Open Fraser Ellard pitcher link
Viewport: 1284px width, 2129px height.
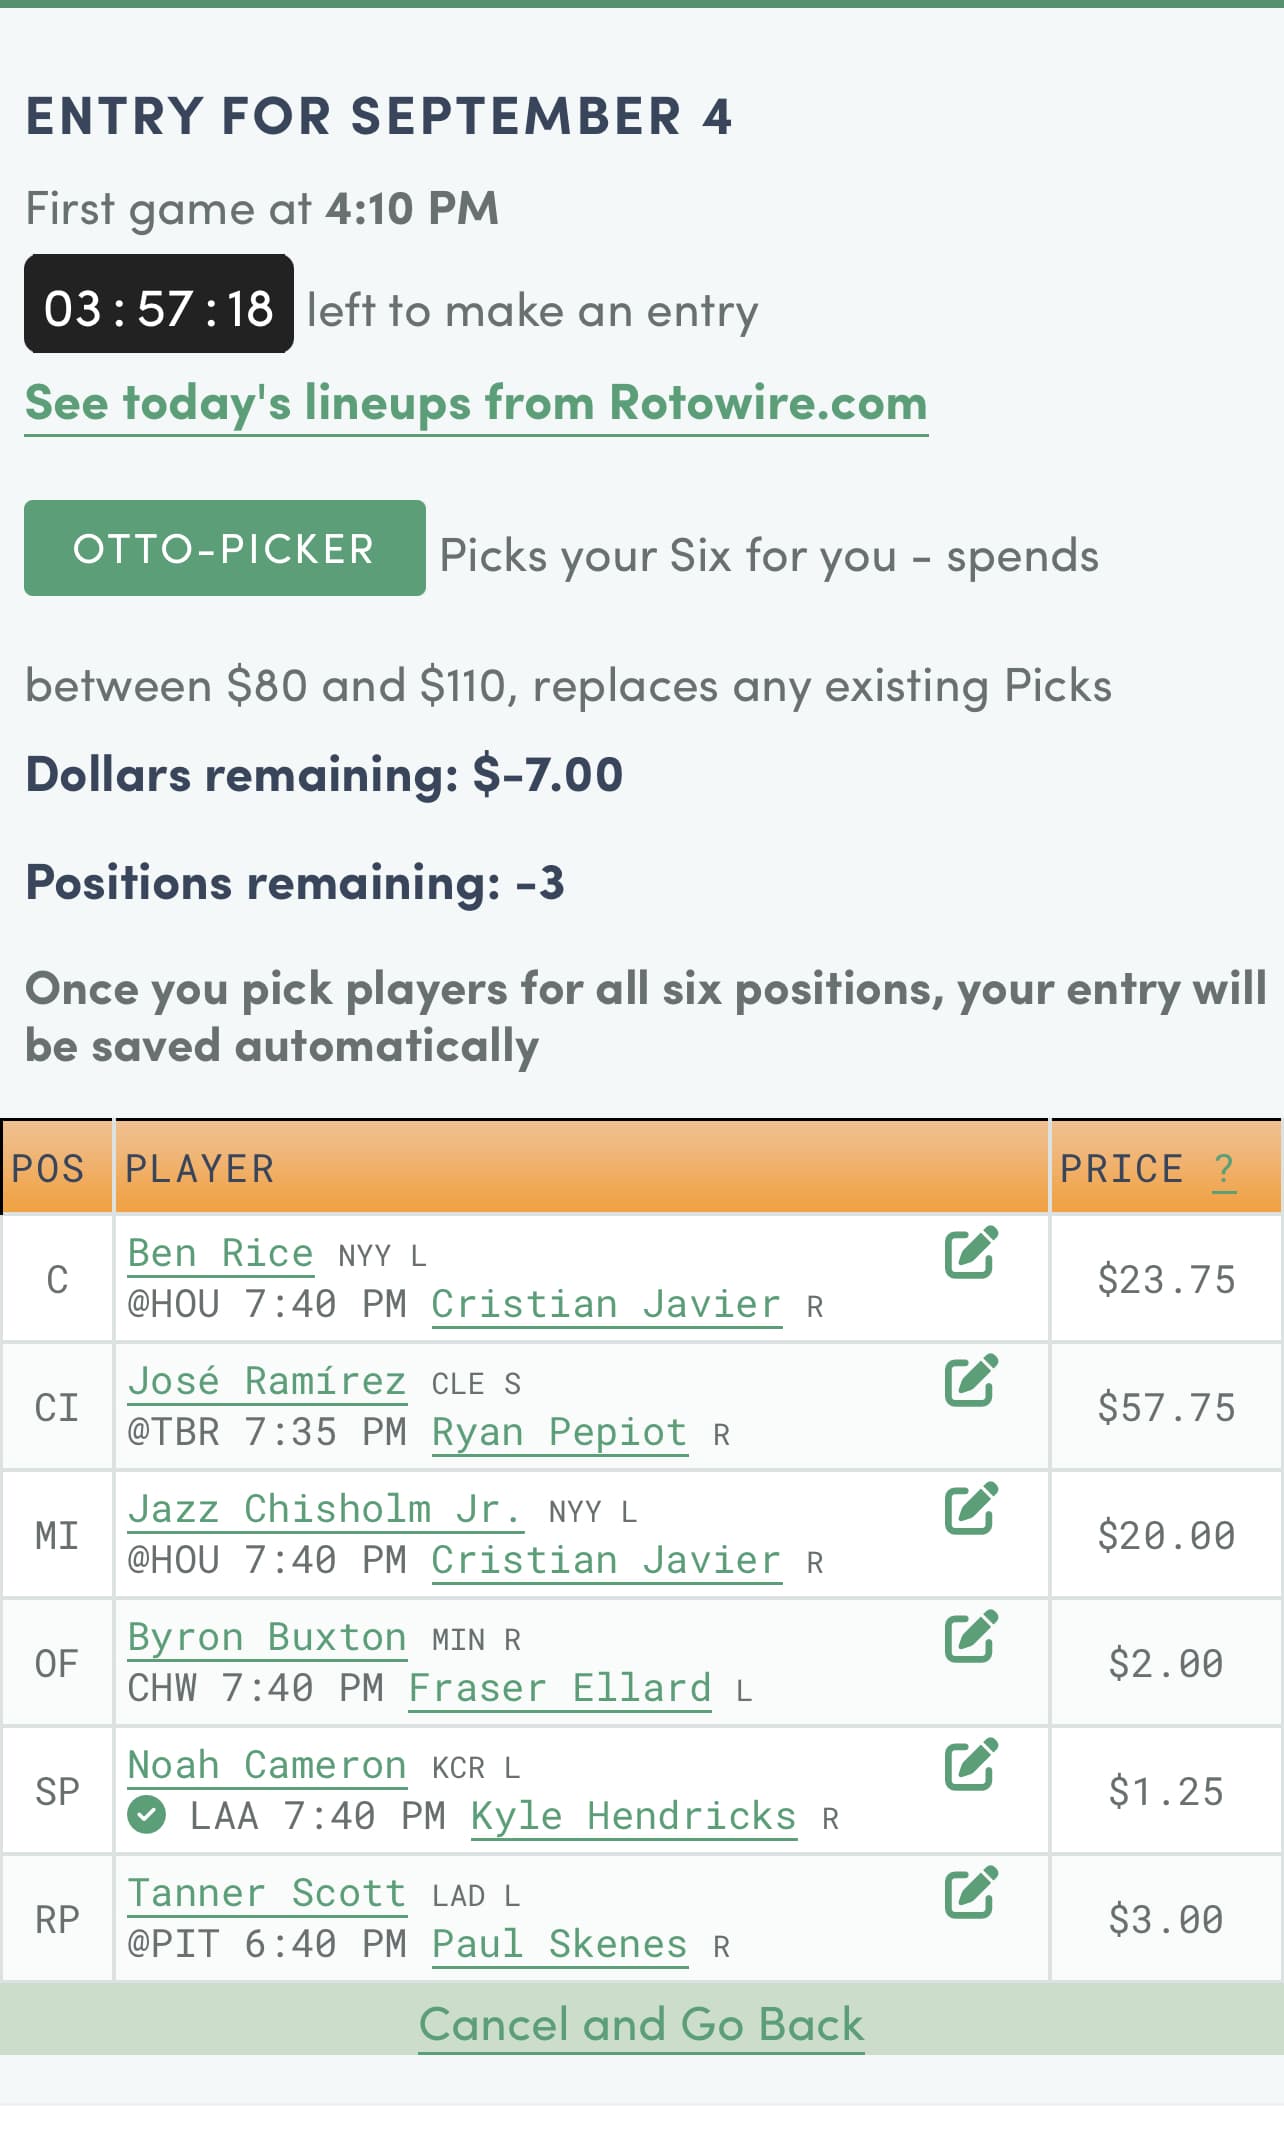pyautogui.click(x=559, y=1688)
